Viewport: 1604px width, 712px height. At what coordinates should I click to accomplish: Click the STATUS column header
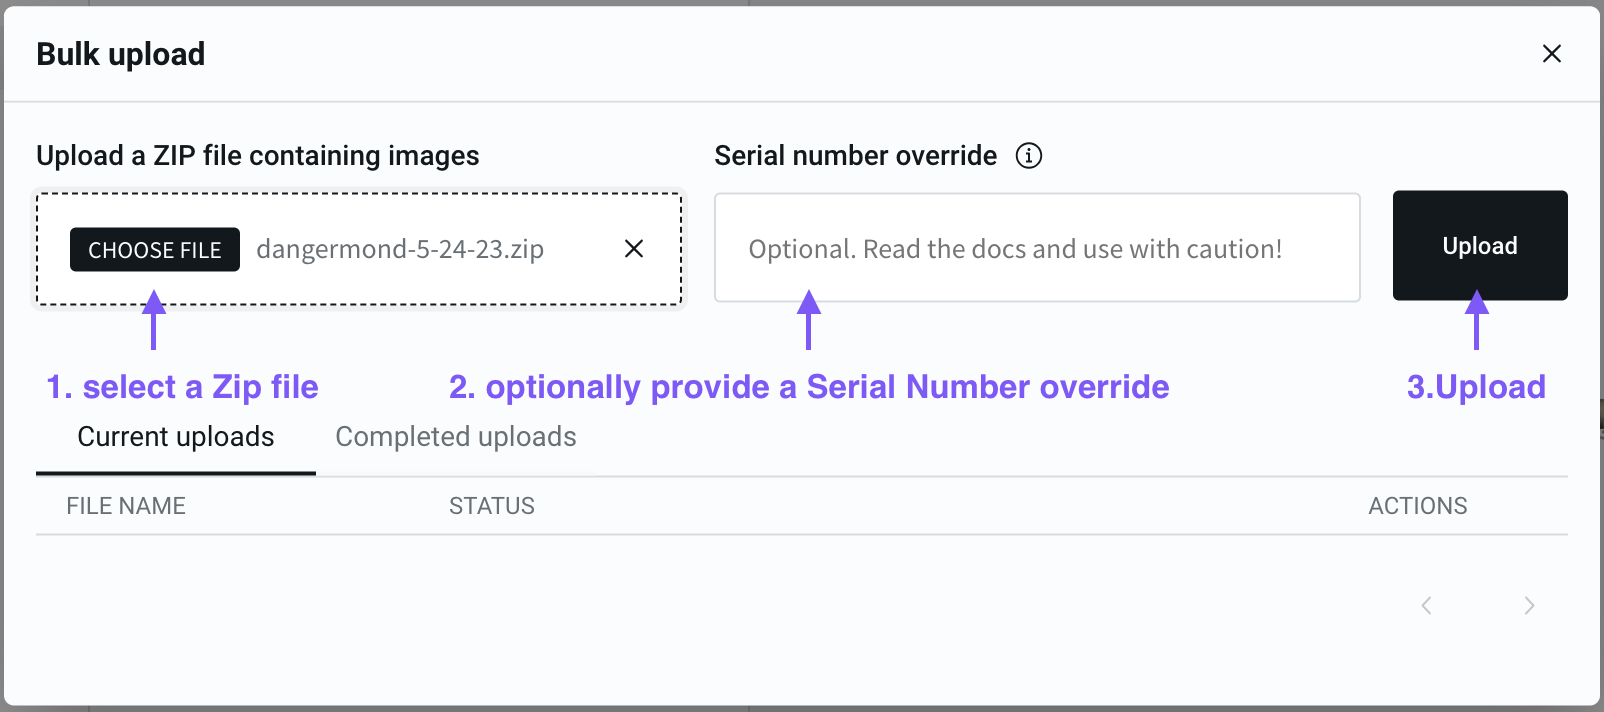492,506
